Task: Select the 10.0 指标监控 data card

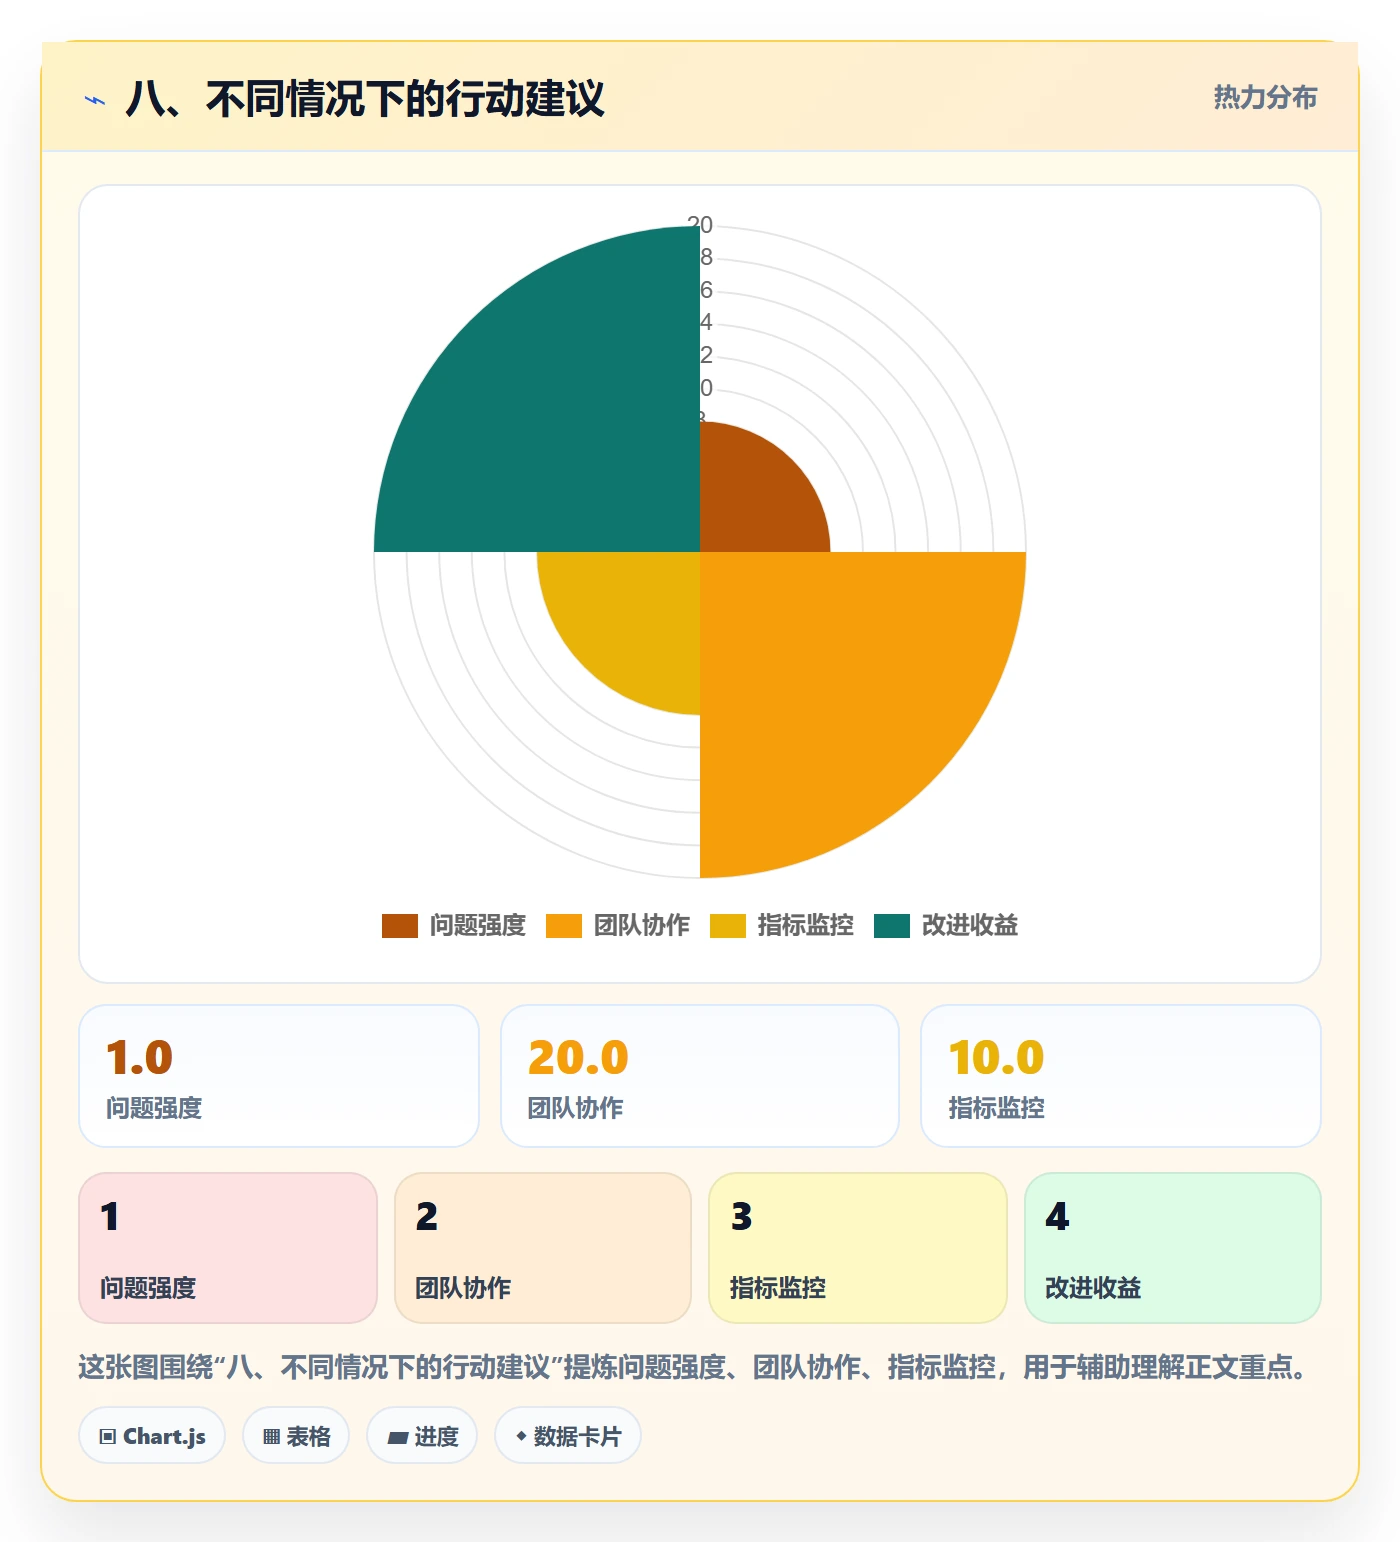Action: [x=1121, y=1076]
